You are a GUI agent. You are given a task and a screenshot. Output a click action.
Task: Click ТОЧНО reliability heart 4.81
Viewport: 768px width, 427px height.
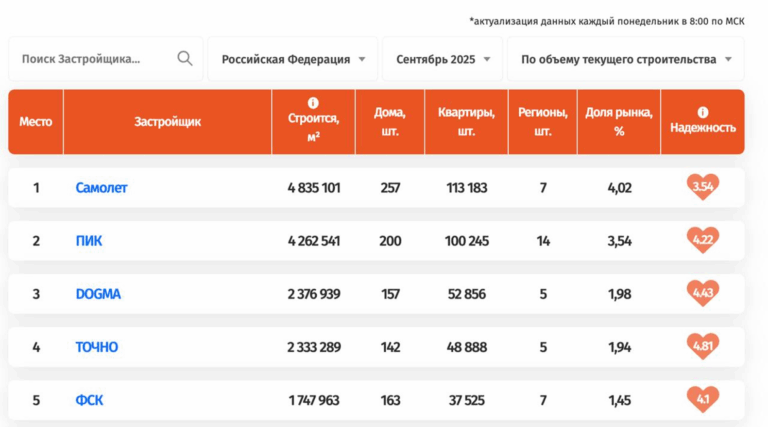[x=703, y=346]
